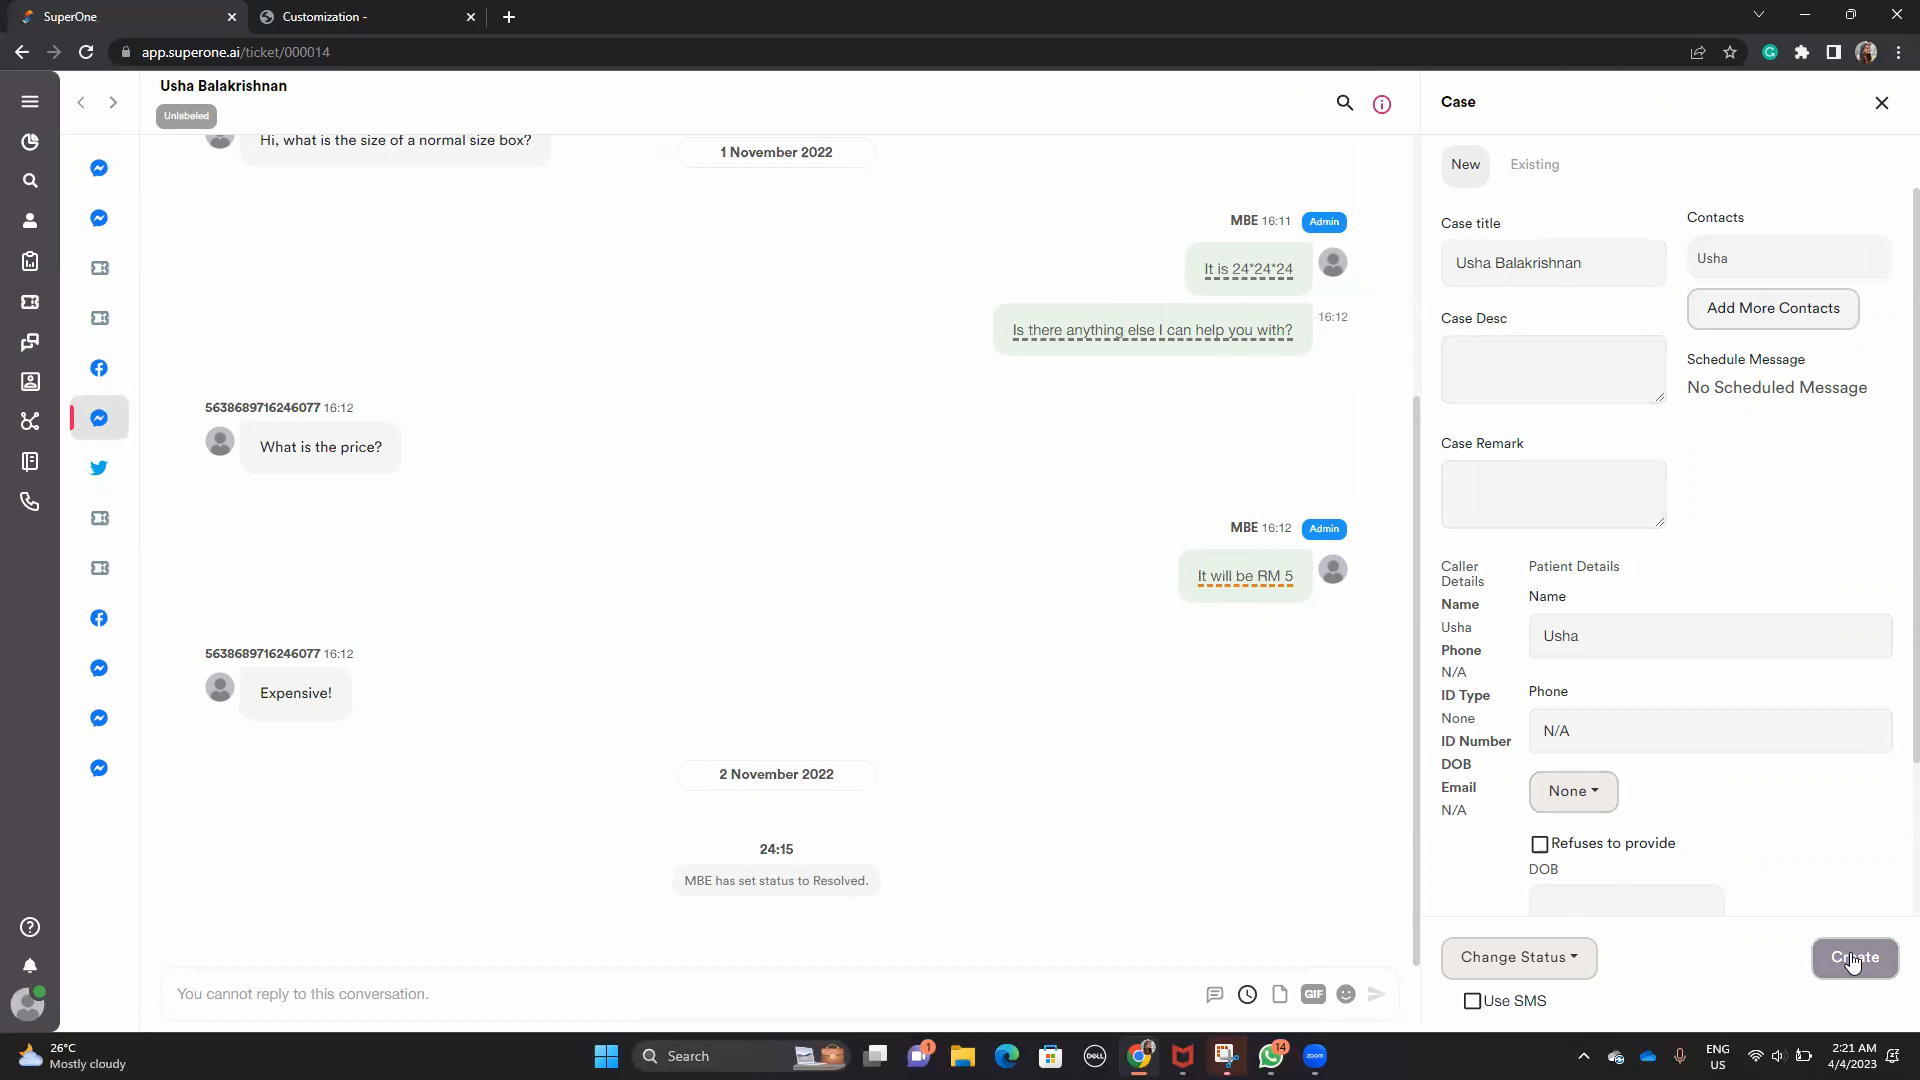Viewport: 1920px width, 1080px height.
Task: Open the hamburger menu in the dark sidebar
Action: pyautogui.click(x=30, y=102)
